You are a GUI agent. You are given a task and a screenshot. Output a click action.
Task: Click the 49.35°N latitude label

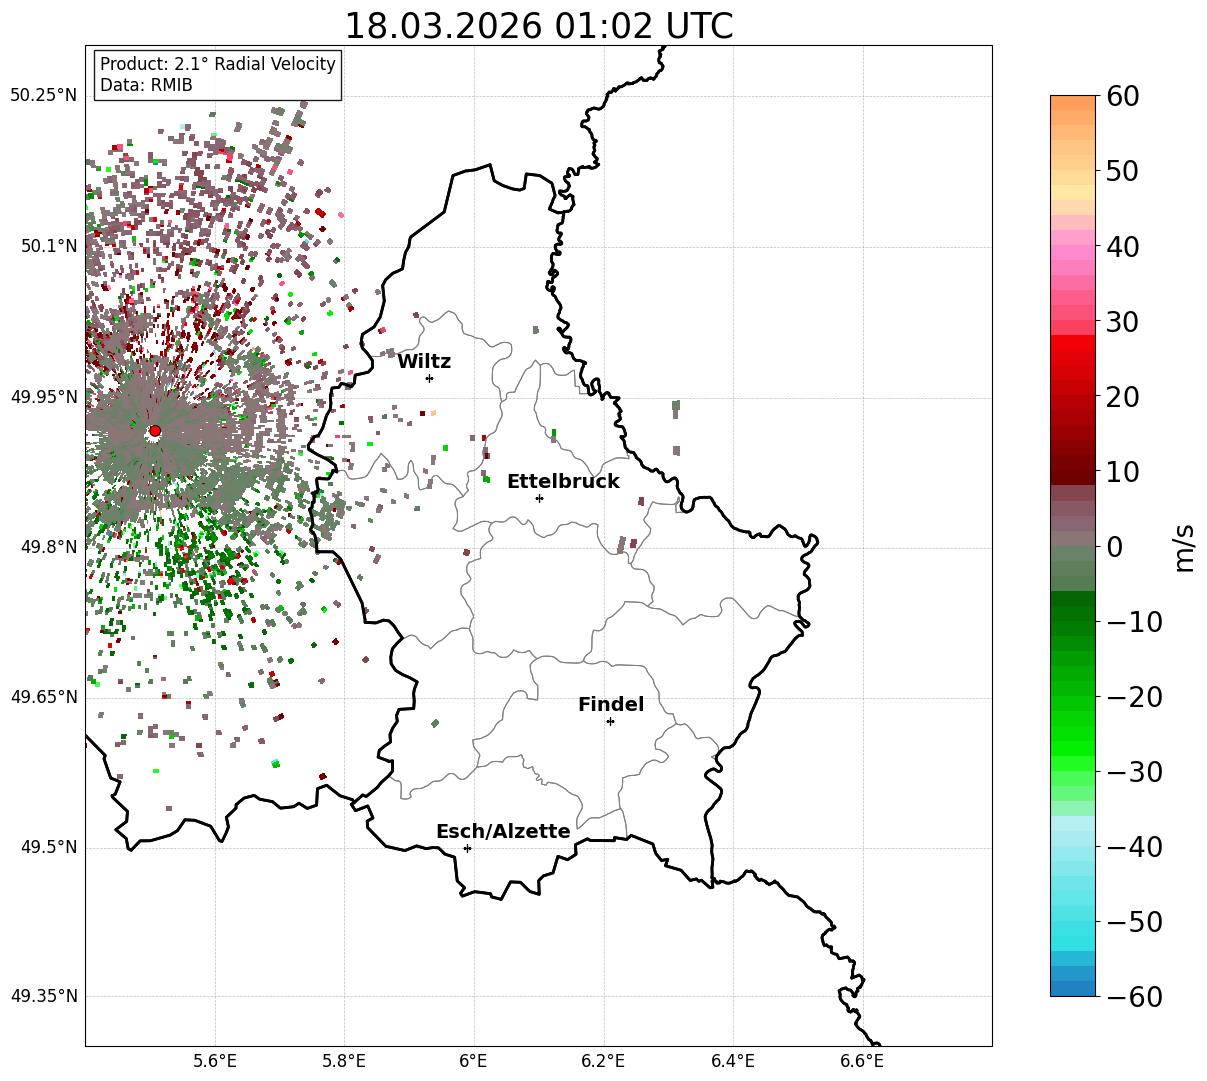[43, 996]
